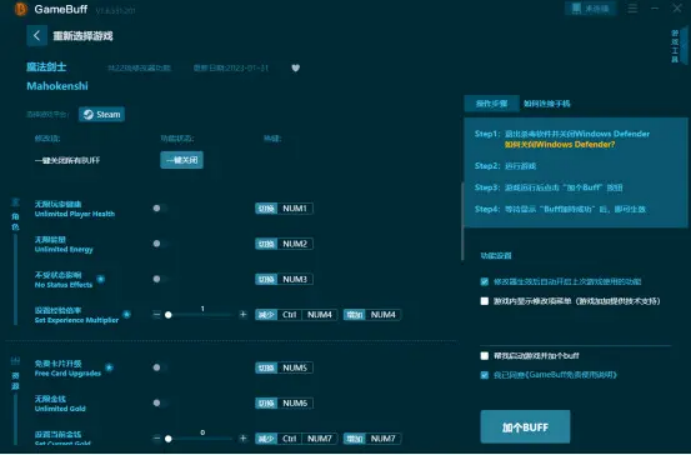Click the Ctrl NUM4 decrease hotkey for Experience Multiplier

[x=297, y=315]
